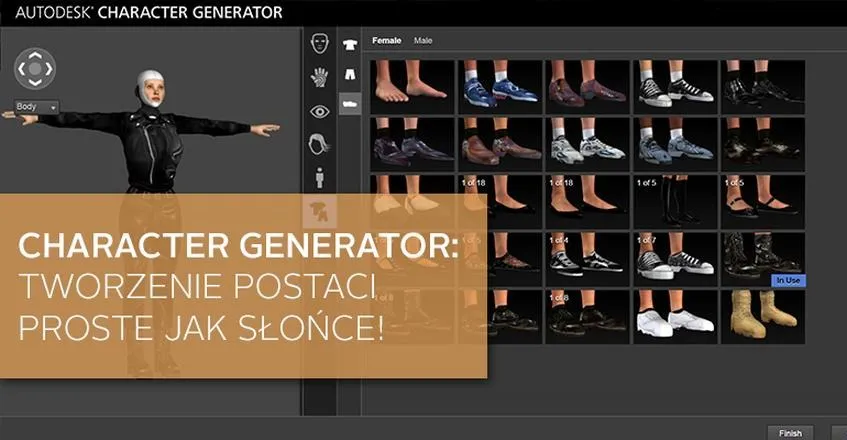The height and width of the screenshot is (440, 847).
Task: Choose the brown leather shoes thumbnail
Action: (x=500, y=144)
